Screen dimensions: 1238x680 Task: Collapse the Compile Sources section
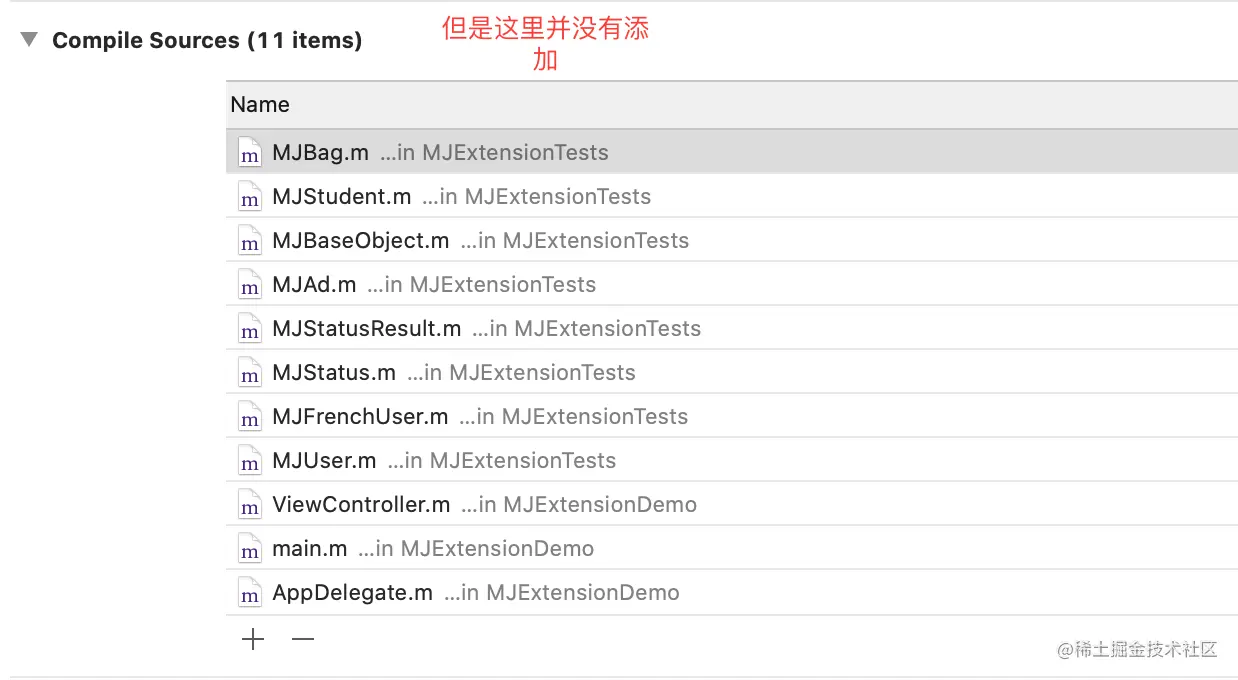[x=30, y=40]
